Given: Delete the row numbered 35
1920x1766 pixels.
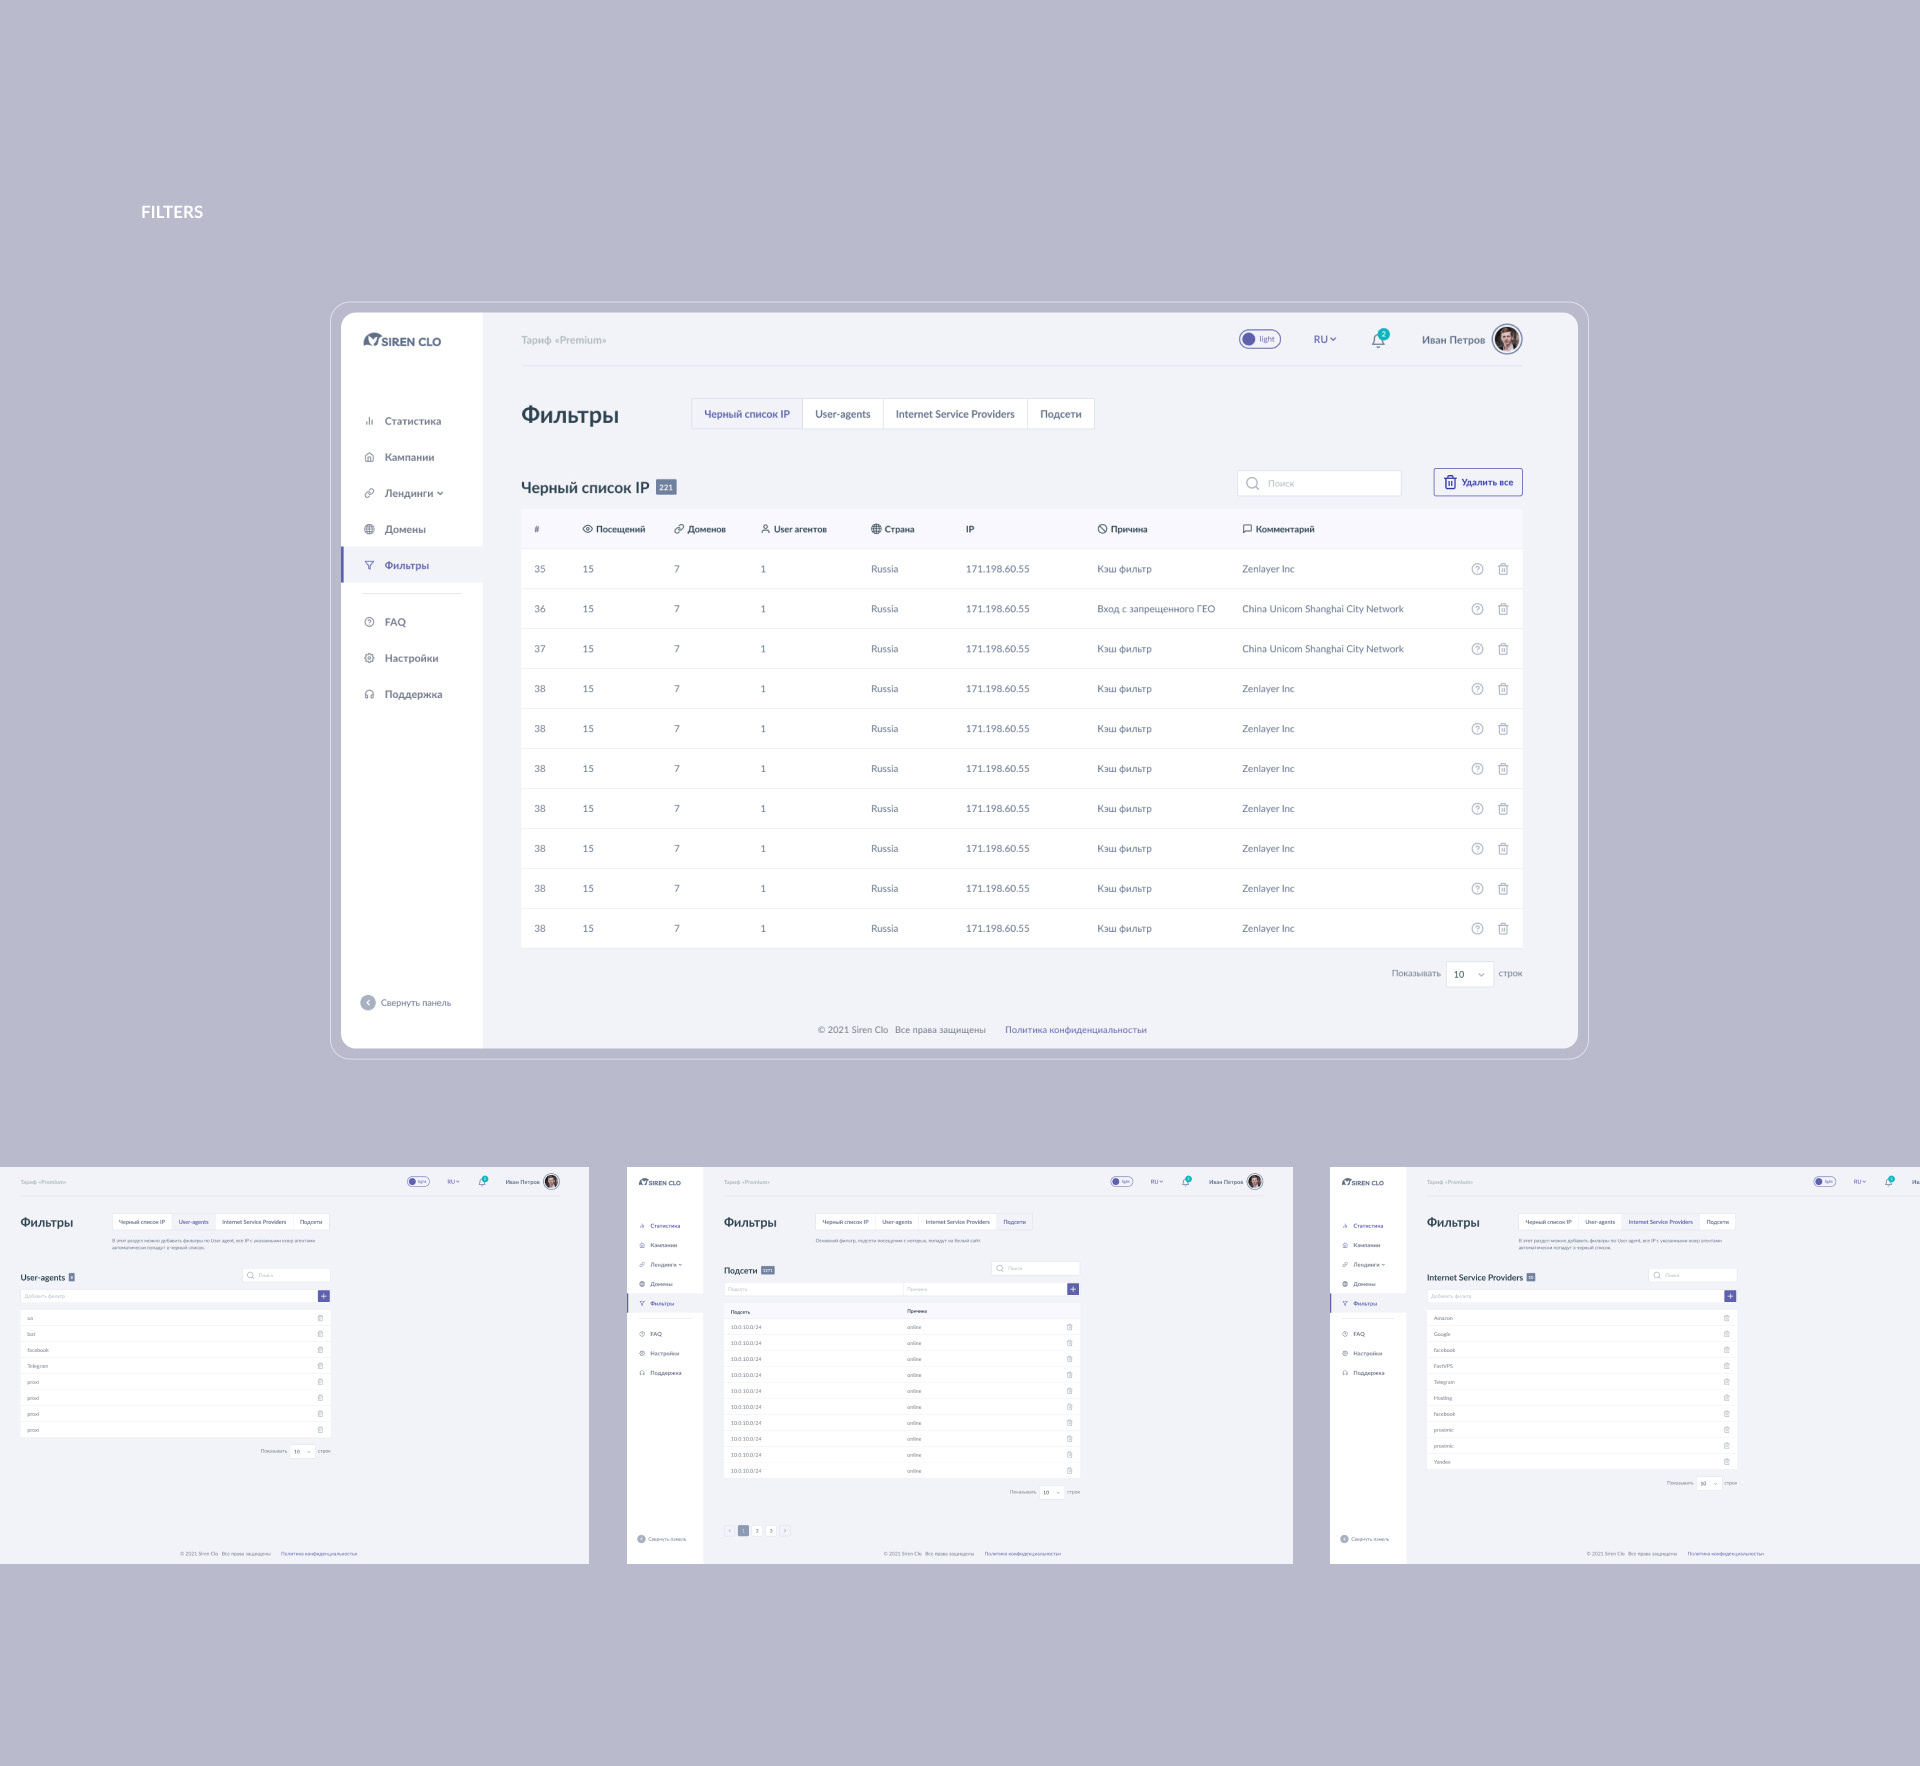Looking at the screenshot, I should pyautogui.click(x=1503, y=569).
